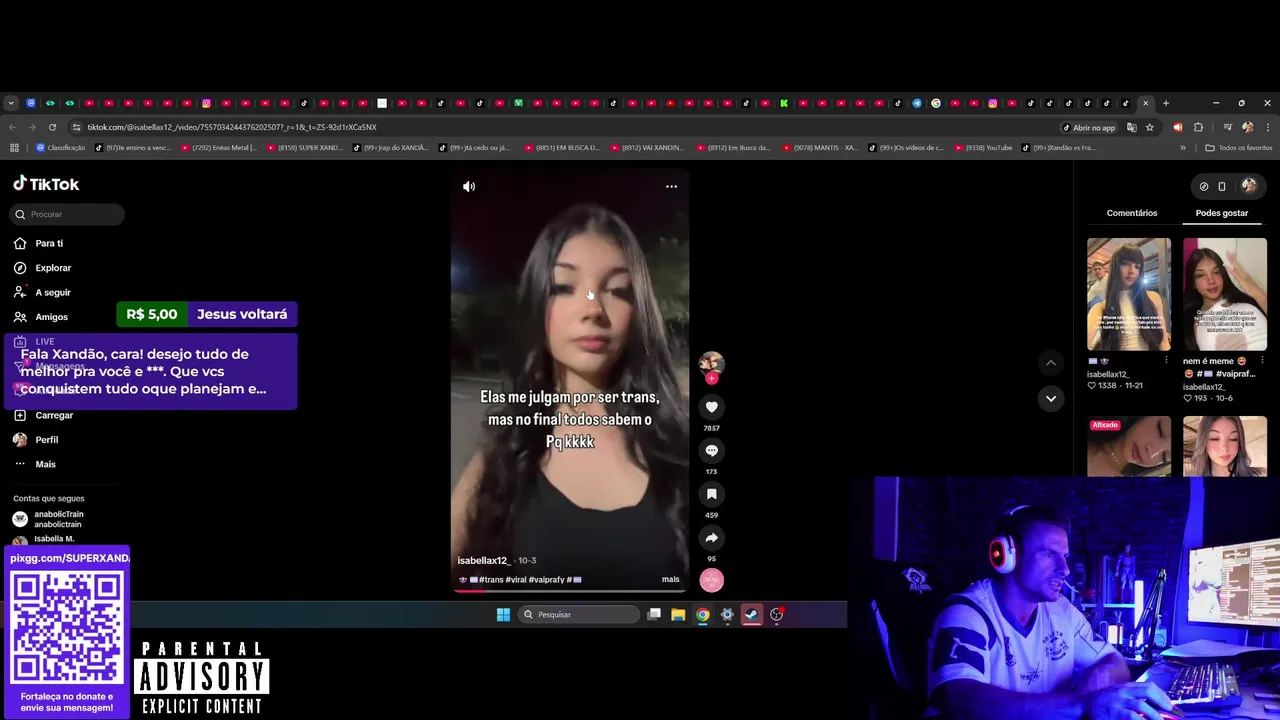
Task: Open the isabellax12_ username on video
Action: 483,561
